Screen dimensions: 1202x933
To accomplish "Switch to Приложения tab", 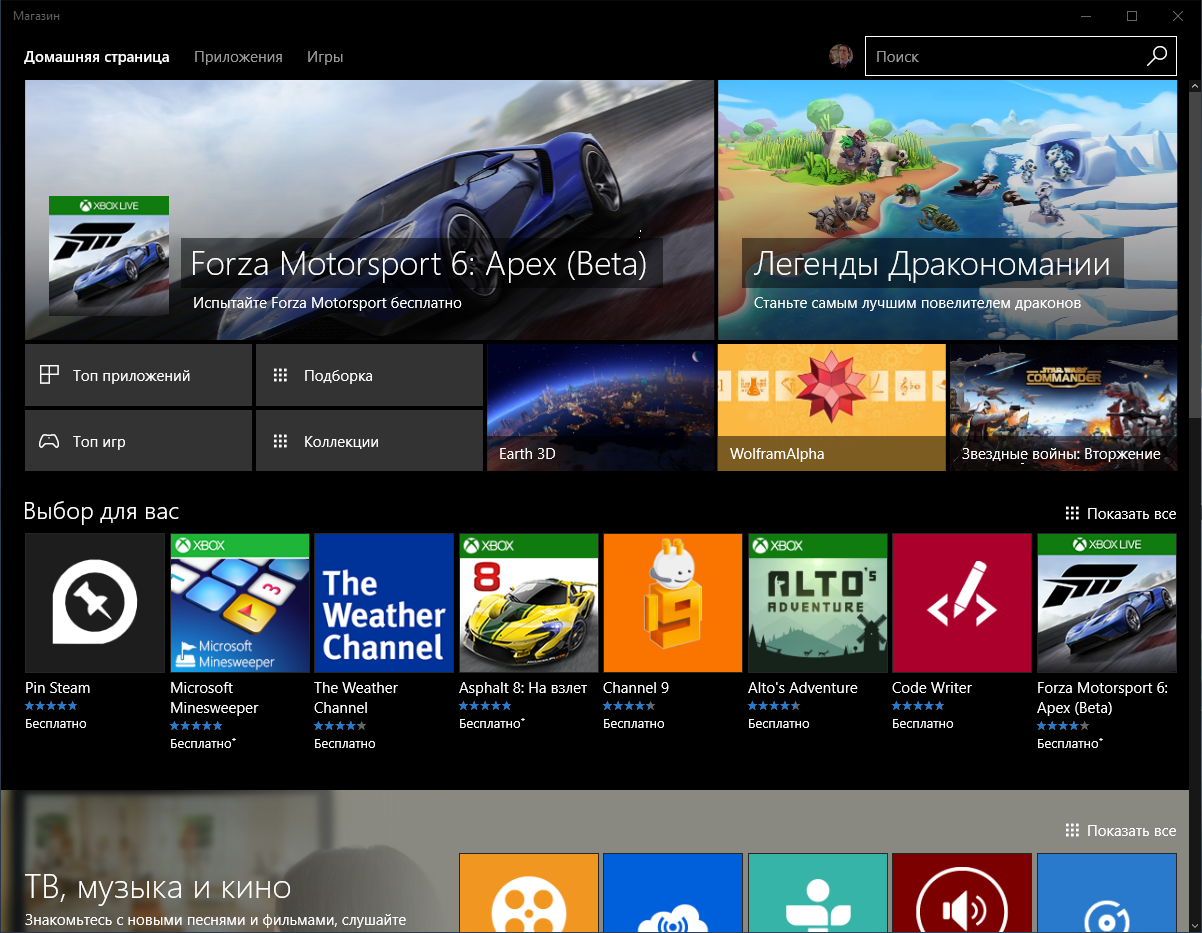I will 238,57.
